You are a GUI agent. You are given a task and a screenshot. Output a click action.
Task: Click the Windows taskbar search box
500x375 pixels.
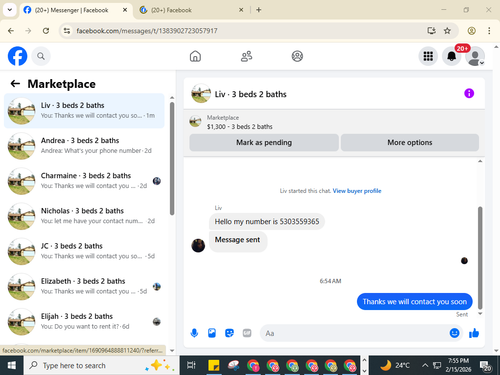(100, 365)
